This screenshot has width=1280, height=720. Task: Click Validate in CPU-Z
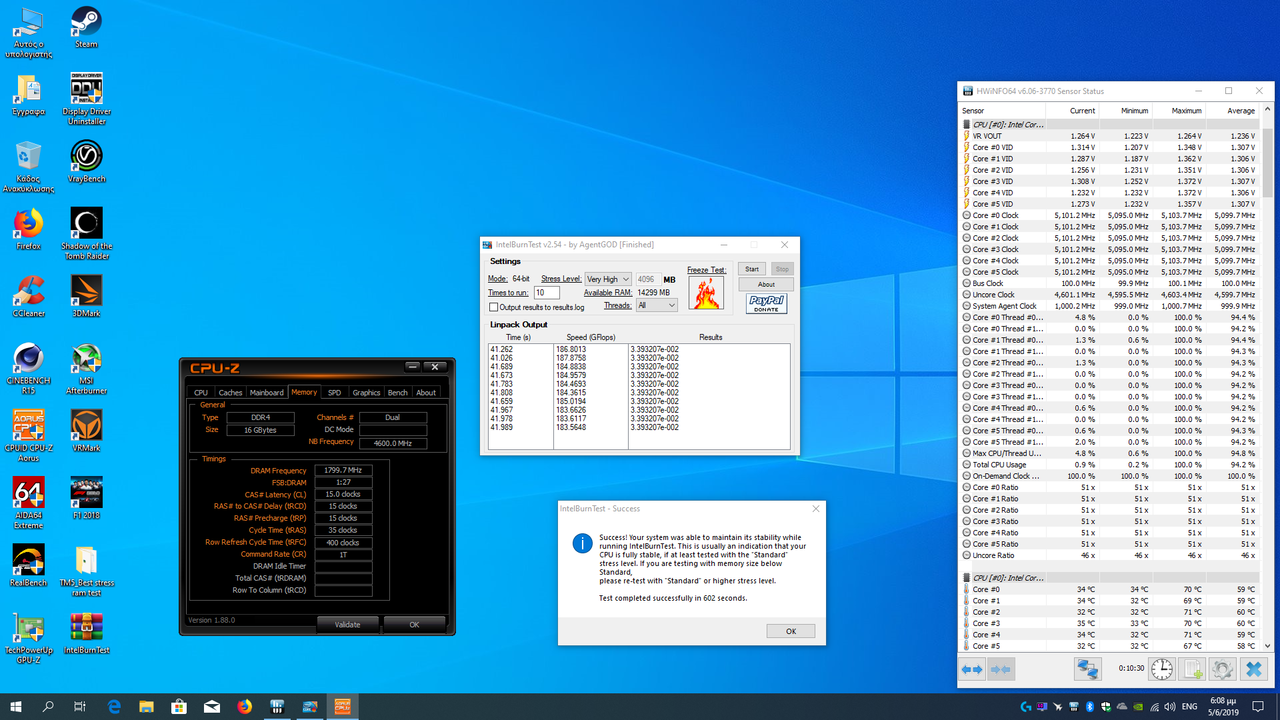[347, 624]
